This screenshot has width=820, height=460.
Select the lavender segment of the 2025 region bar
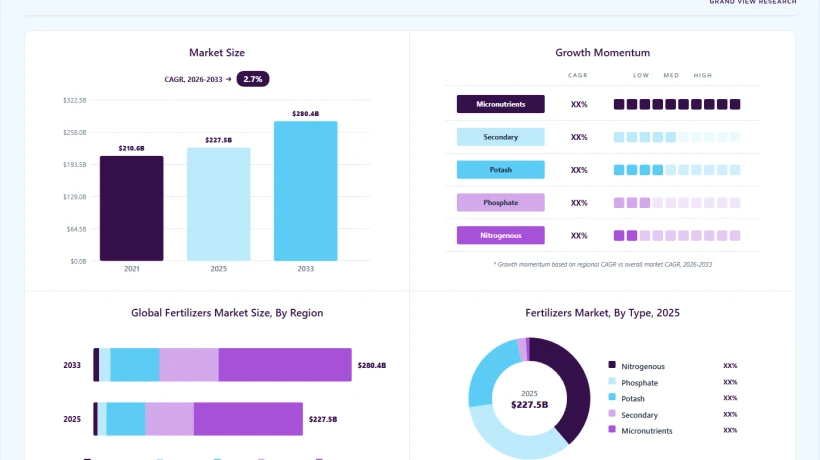pos(169,419)
